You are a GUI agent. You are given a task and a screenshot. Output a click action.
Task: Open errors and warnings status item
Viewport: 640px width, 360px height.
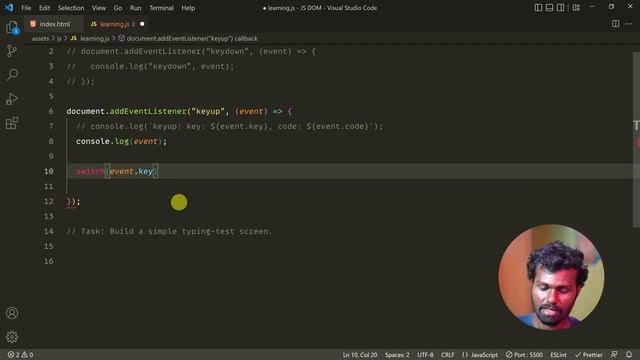20,355
